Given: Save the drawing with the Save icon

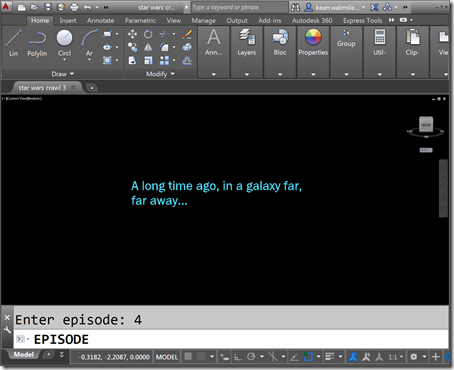Looking at the screenshot, I should (48, 7).
